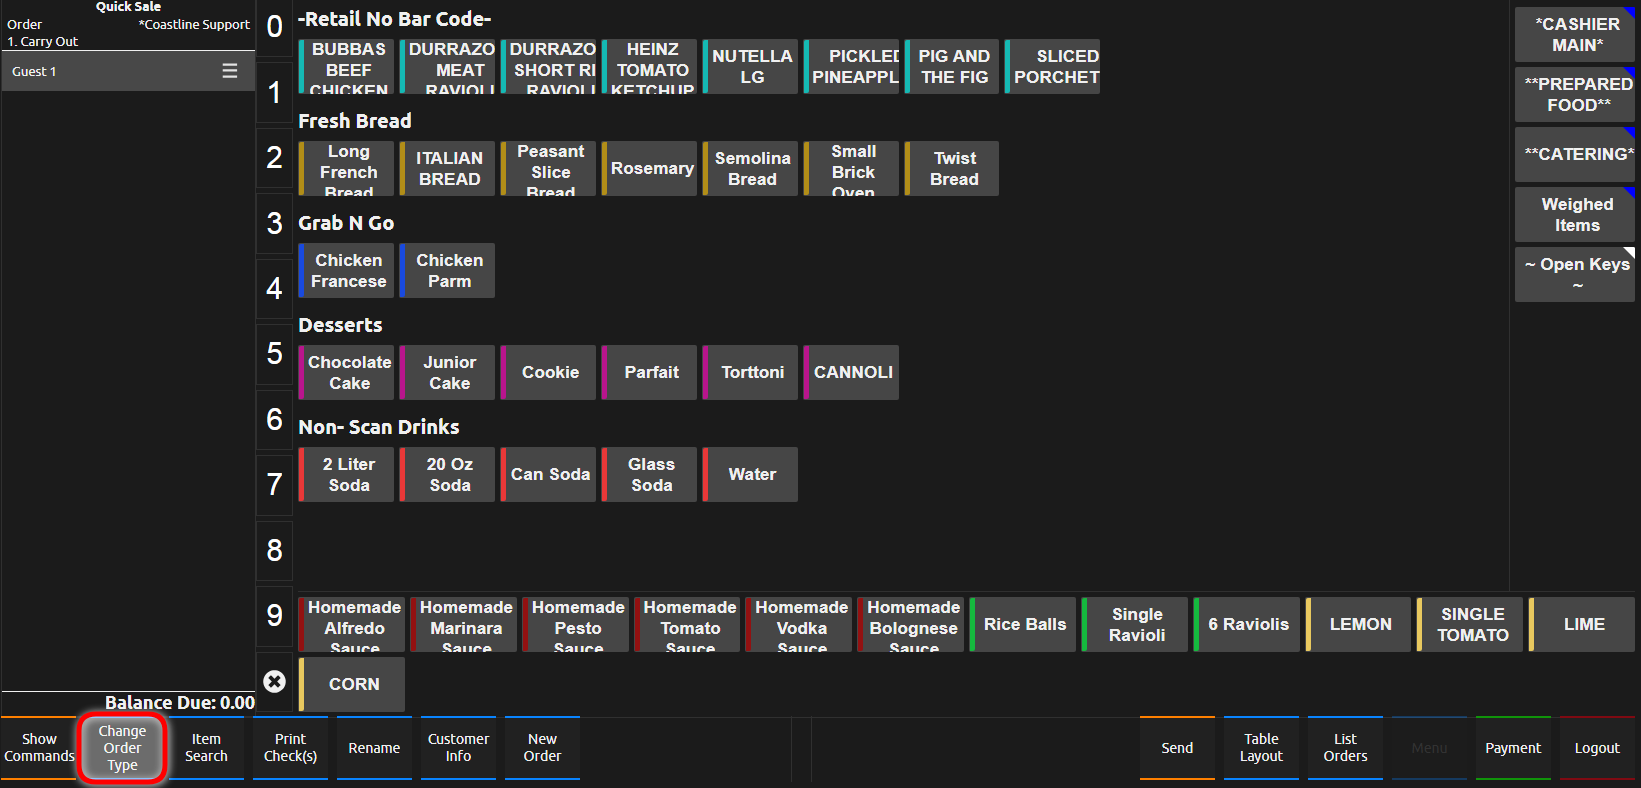This screenshot has width=1641, height=788.
Task: Open the *CASHIER MAIN* screen
Action: 1575,34
